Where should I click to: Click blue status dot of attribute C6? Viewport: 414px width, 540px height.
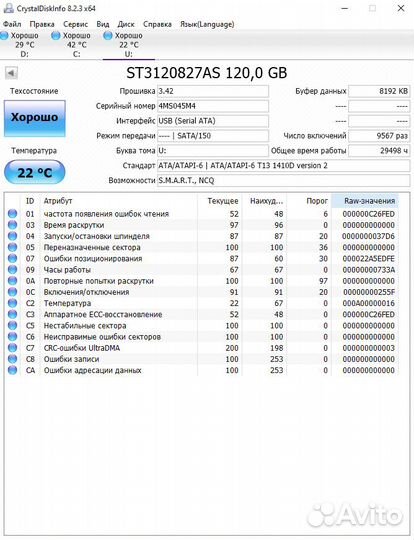[12, 336]
